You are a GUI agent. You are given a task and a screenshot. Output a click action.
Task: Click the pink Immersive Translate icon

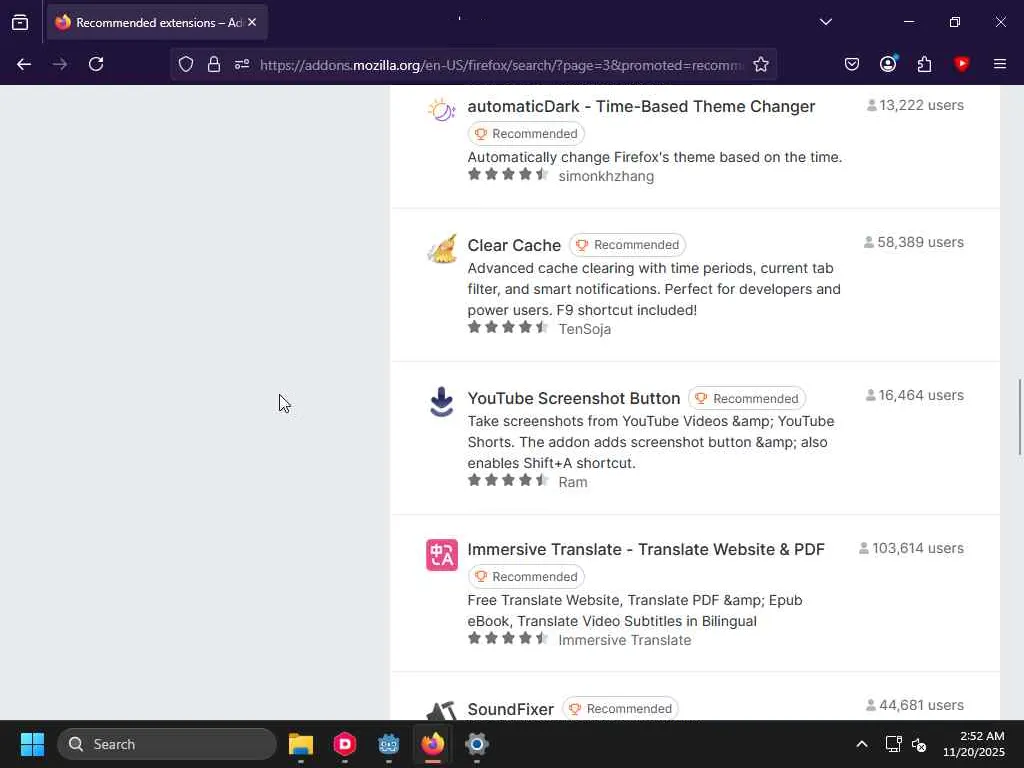coord(442,555)
